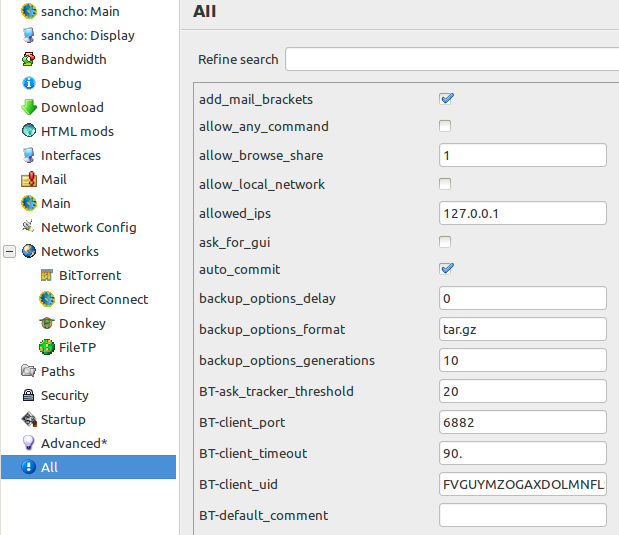Go to the Network Config section

(88, 227)
